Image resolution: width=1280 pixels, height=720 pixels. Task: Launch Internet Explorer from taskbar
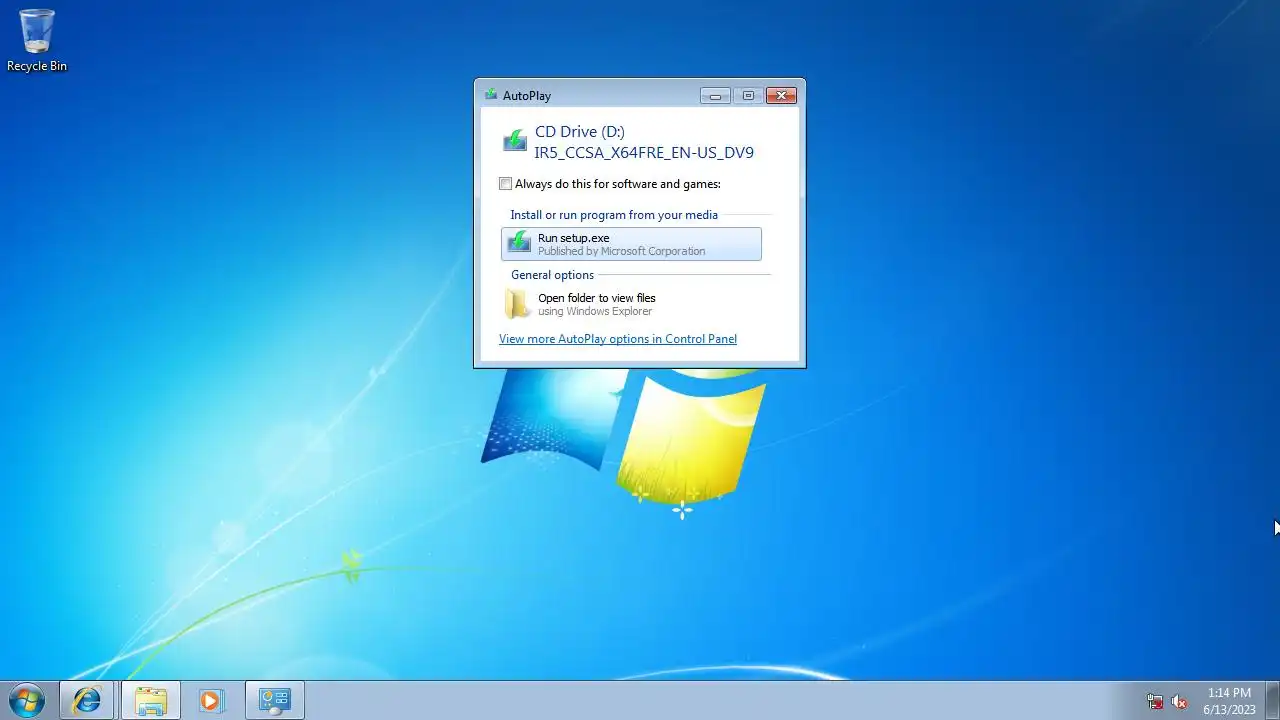pos(87,700)
